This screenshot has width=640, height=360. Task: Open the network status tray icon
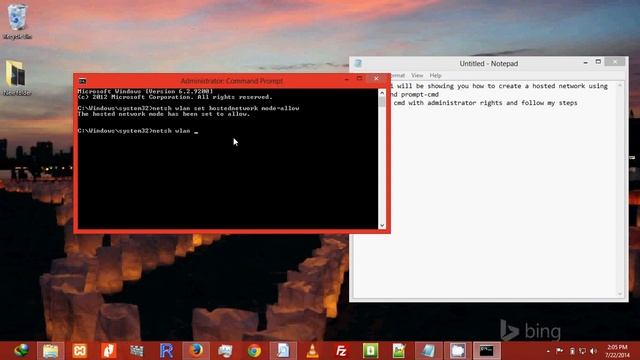(x=582, y=351)
